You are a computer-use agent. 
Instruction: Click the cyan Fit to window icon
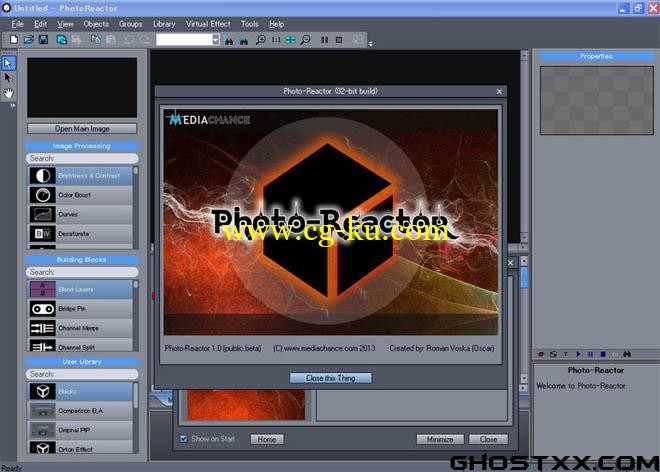point(290,40)
